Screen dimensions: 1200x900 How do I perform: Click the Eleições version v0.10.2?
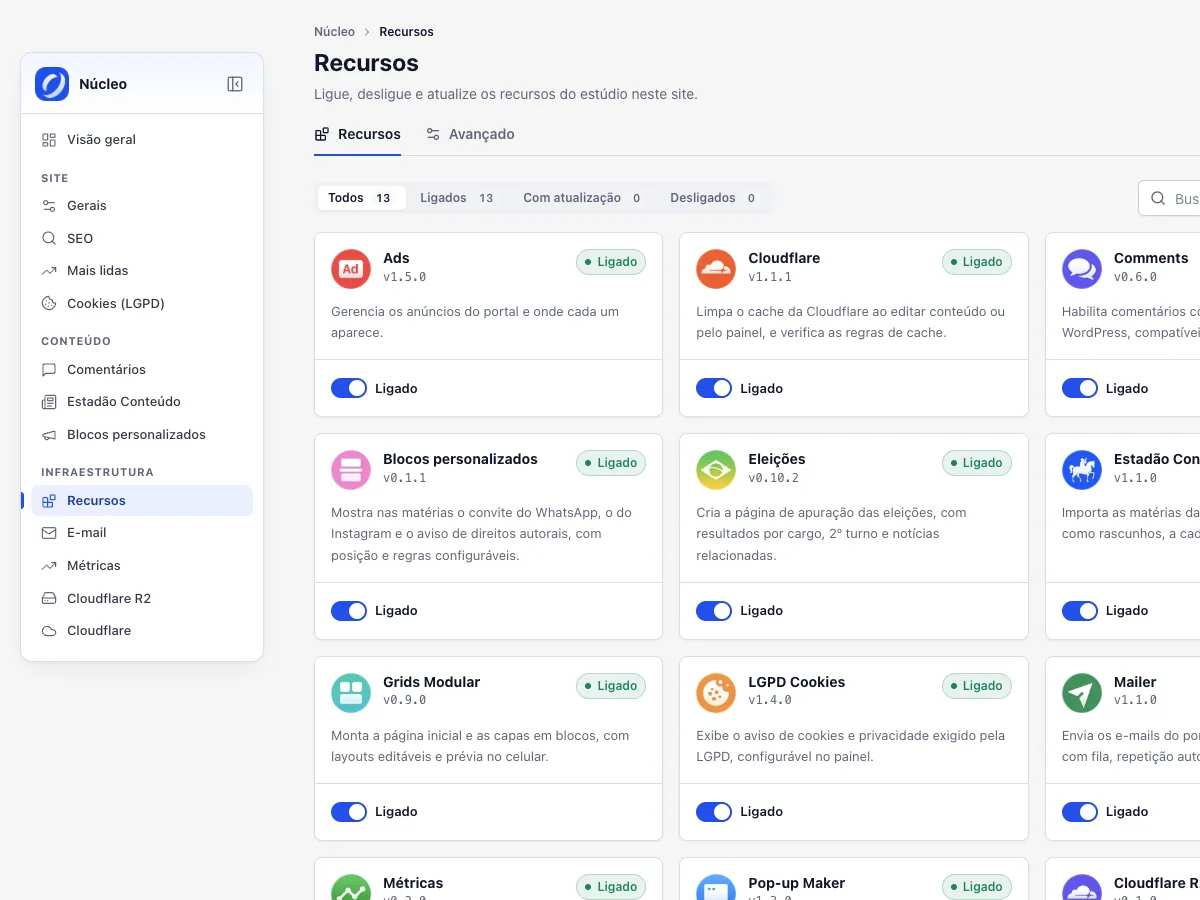coord(774,478)
